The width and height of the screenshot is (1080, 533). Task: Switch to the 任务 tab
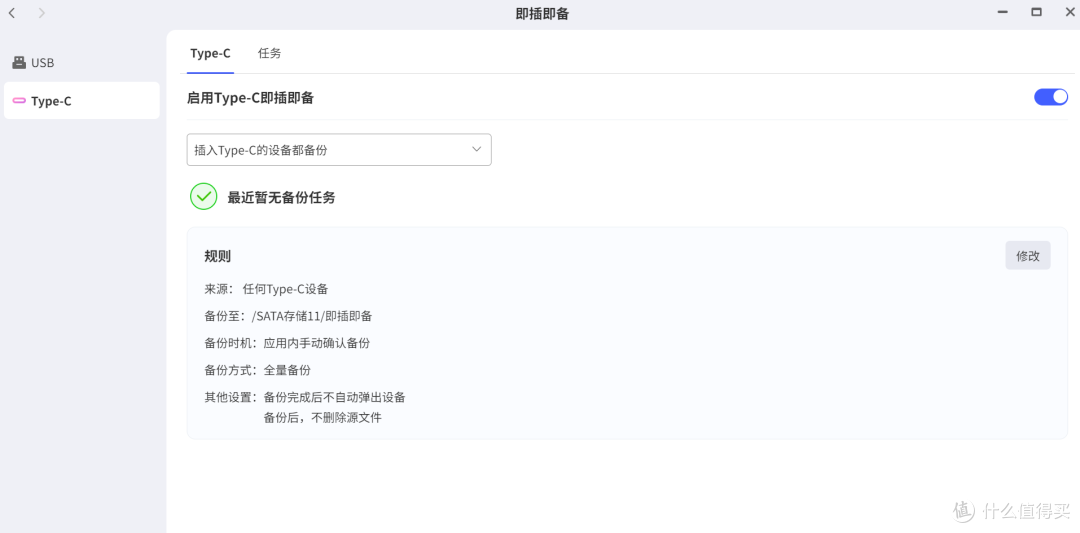[x=269, y=53]
